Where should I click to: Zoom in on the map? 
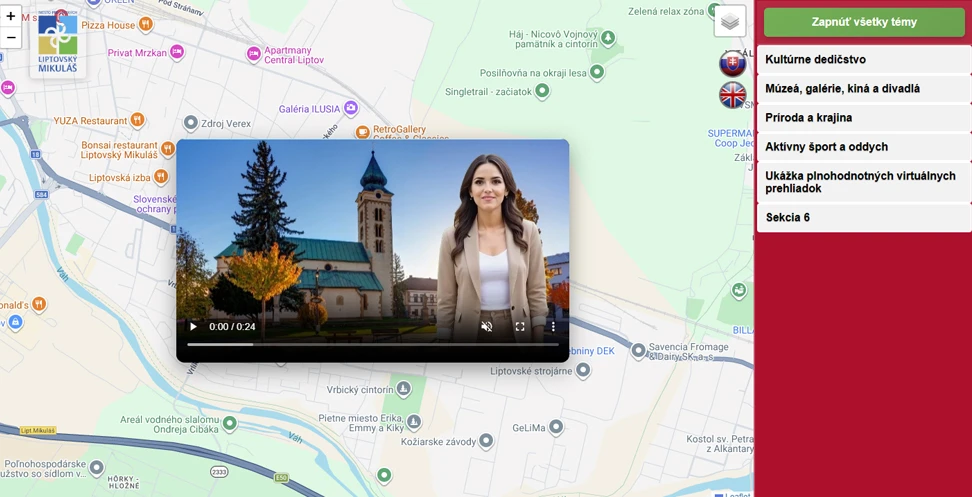point(11,16)
